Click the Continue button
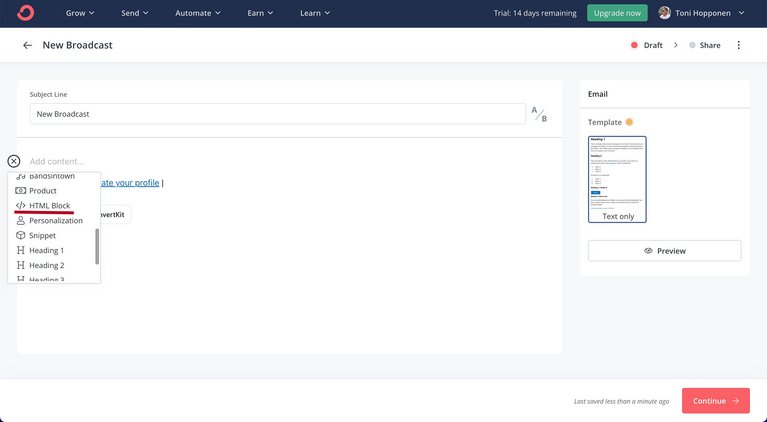Viewport: 767px width, 422px height. (716, 400)
